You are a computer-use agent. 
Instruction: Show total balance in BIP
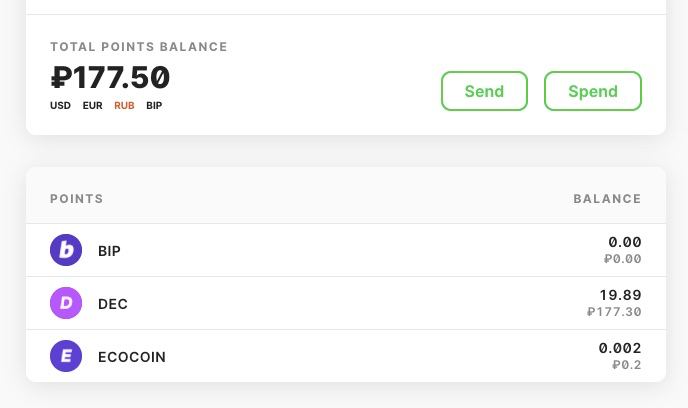point(154,106)
